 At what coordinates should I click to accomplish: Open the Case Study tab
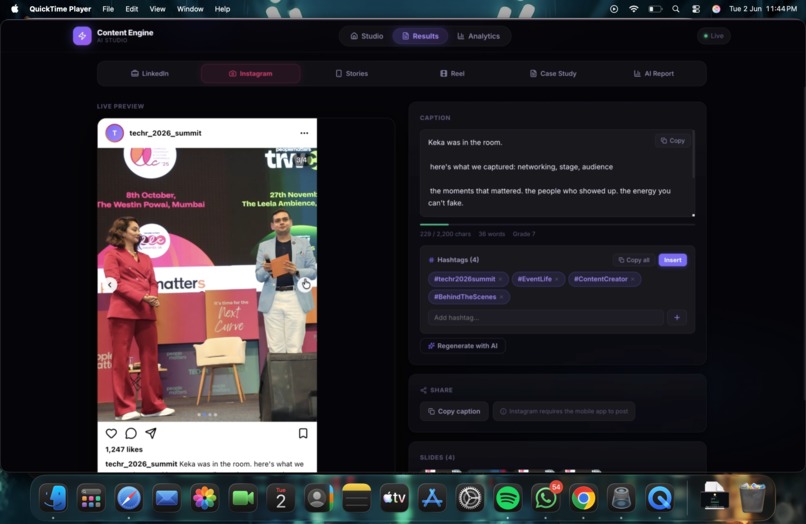pos(553,74)
